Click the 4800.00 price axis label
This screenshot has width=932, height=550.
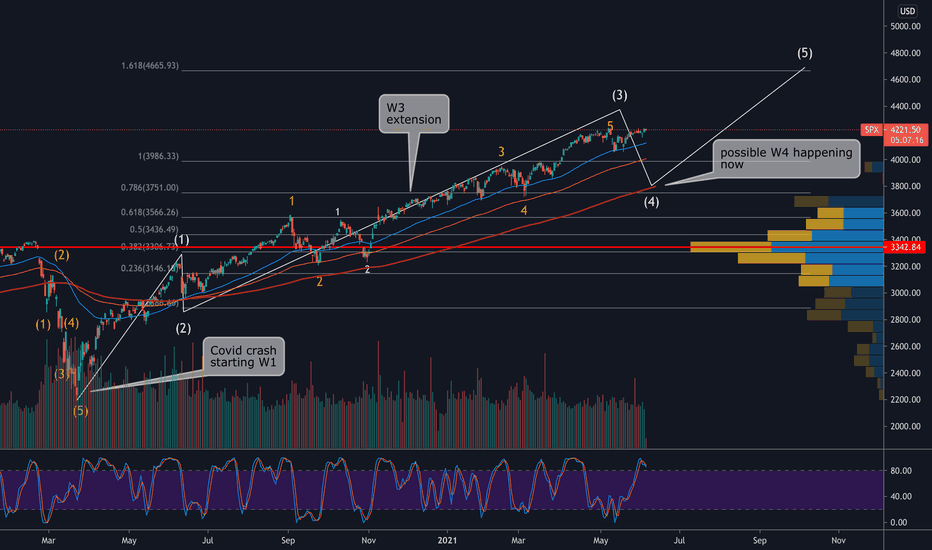[x=905, y=53]
